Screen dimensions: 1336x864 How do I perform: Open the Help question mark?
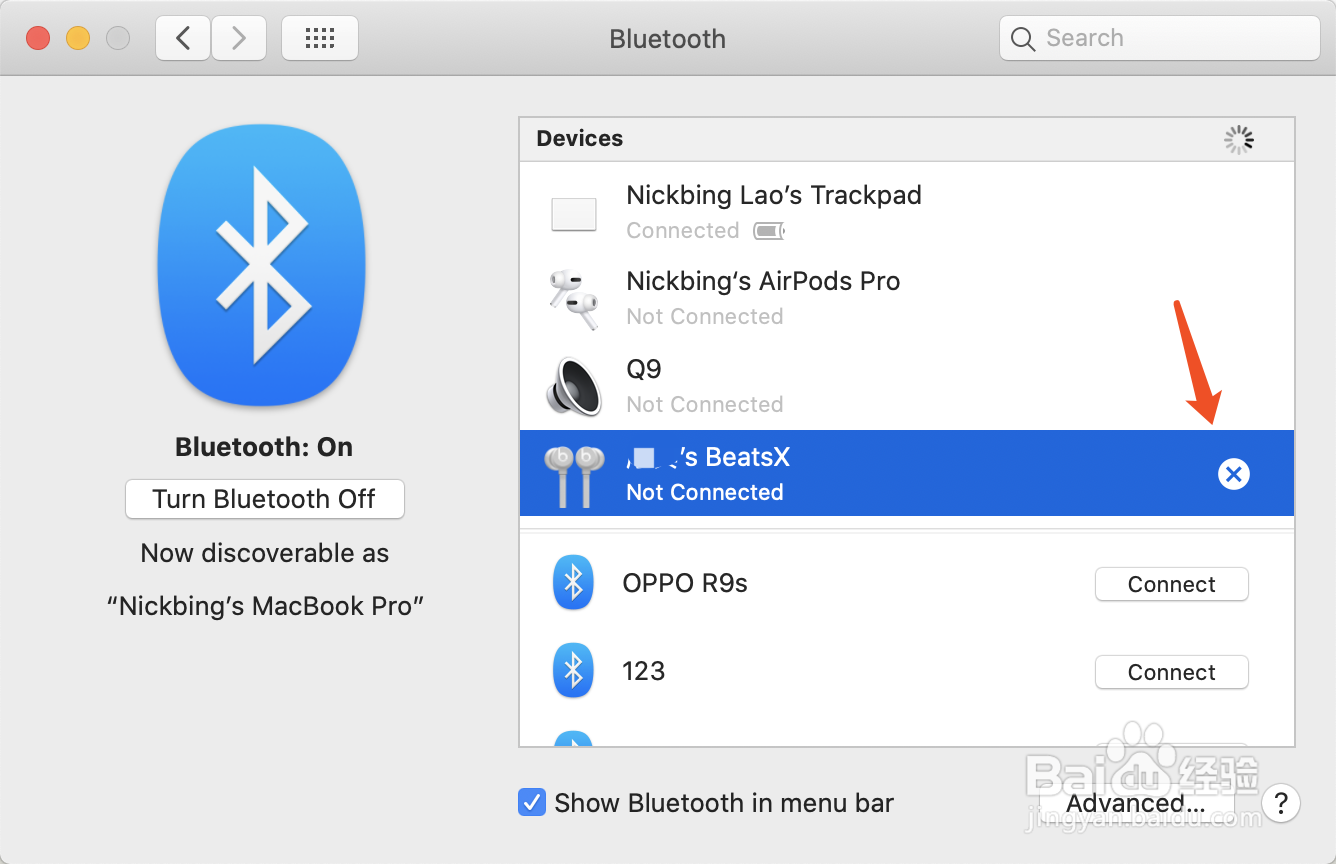pos(1281,803)
